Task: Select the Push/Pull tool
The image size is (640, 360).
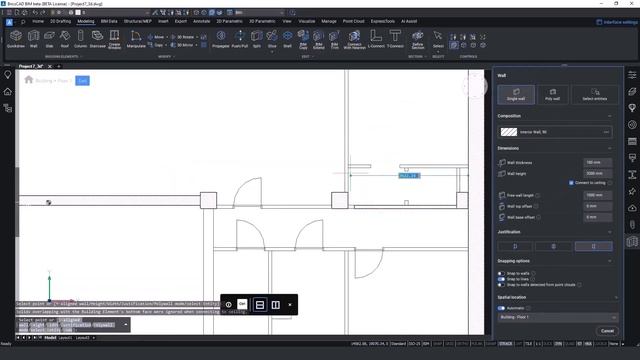Action: (240, 39)
